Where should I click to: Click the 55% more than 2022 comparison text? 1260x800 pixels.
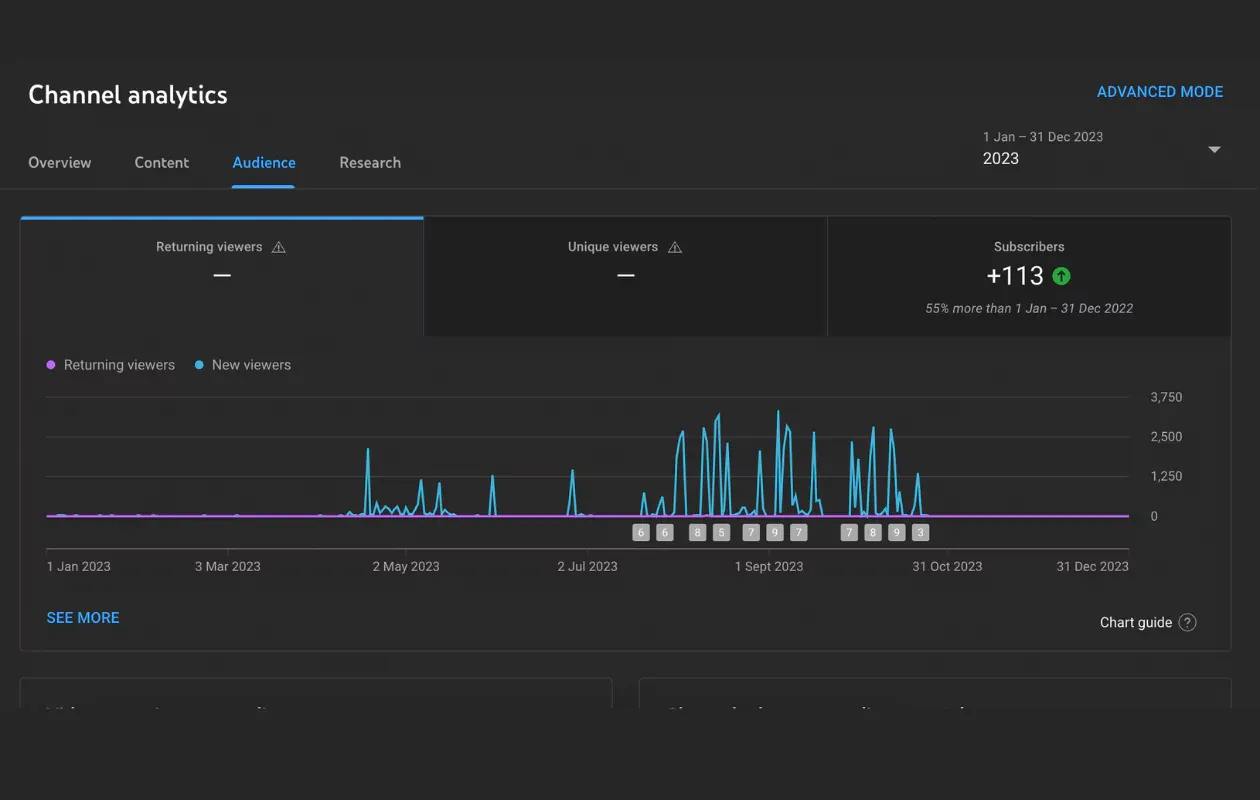coord(1029,309)
